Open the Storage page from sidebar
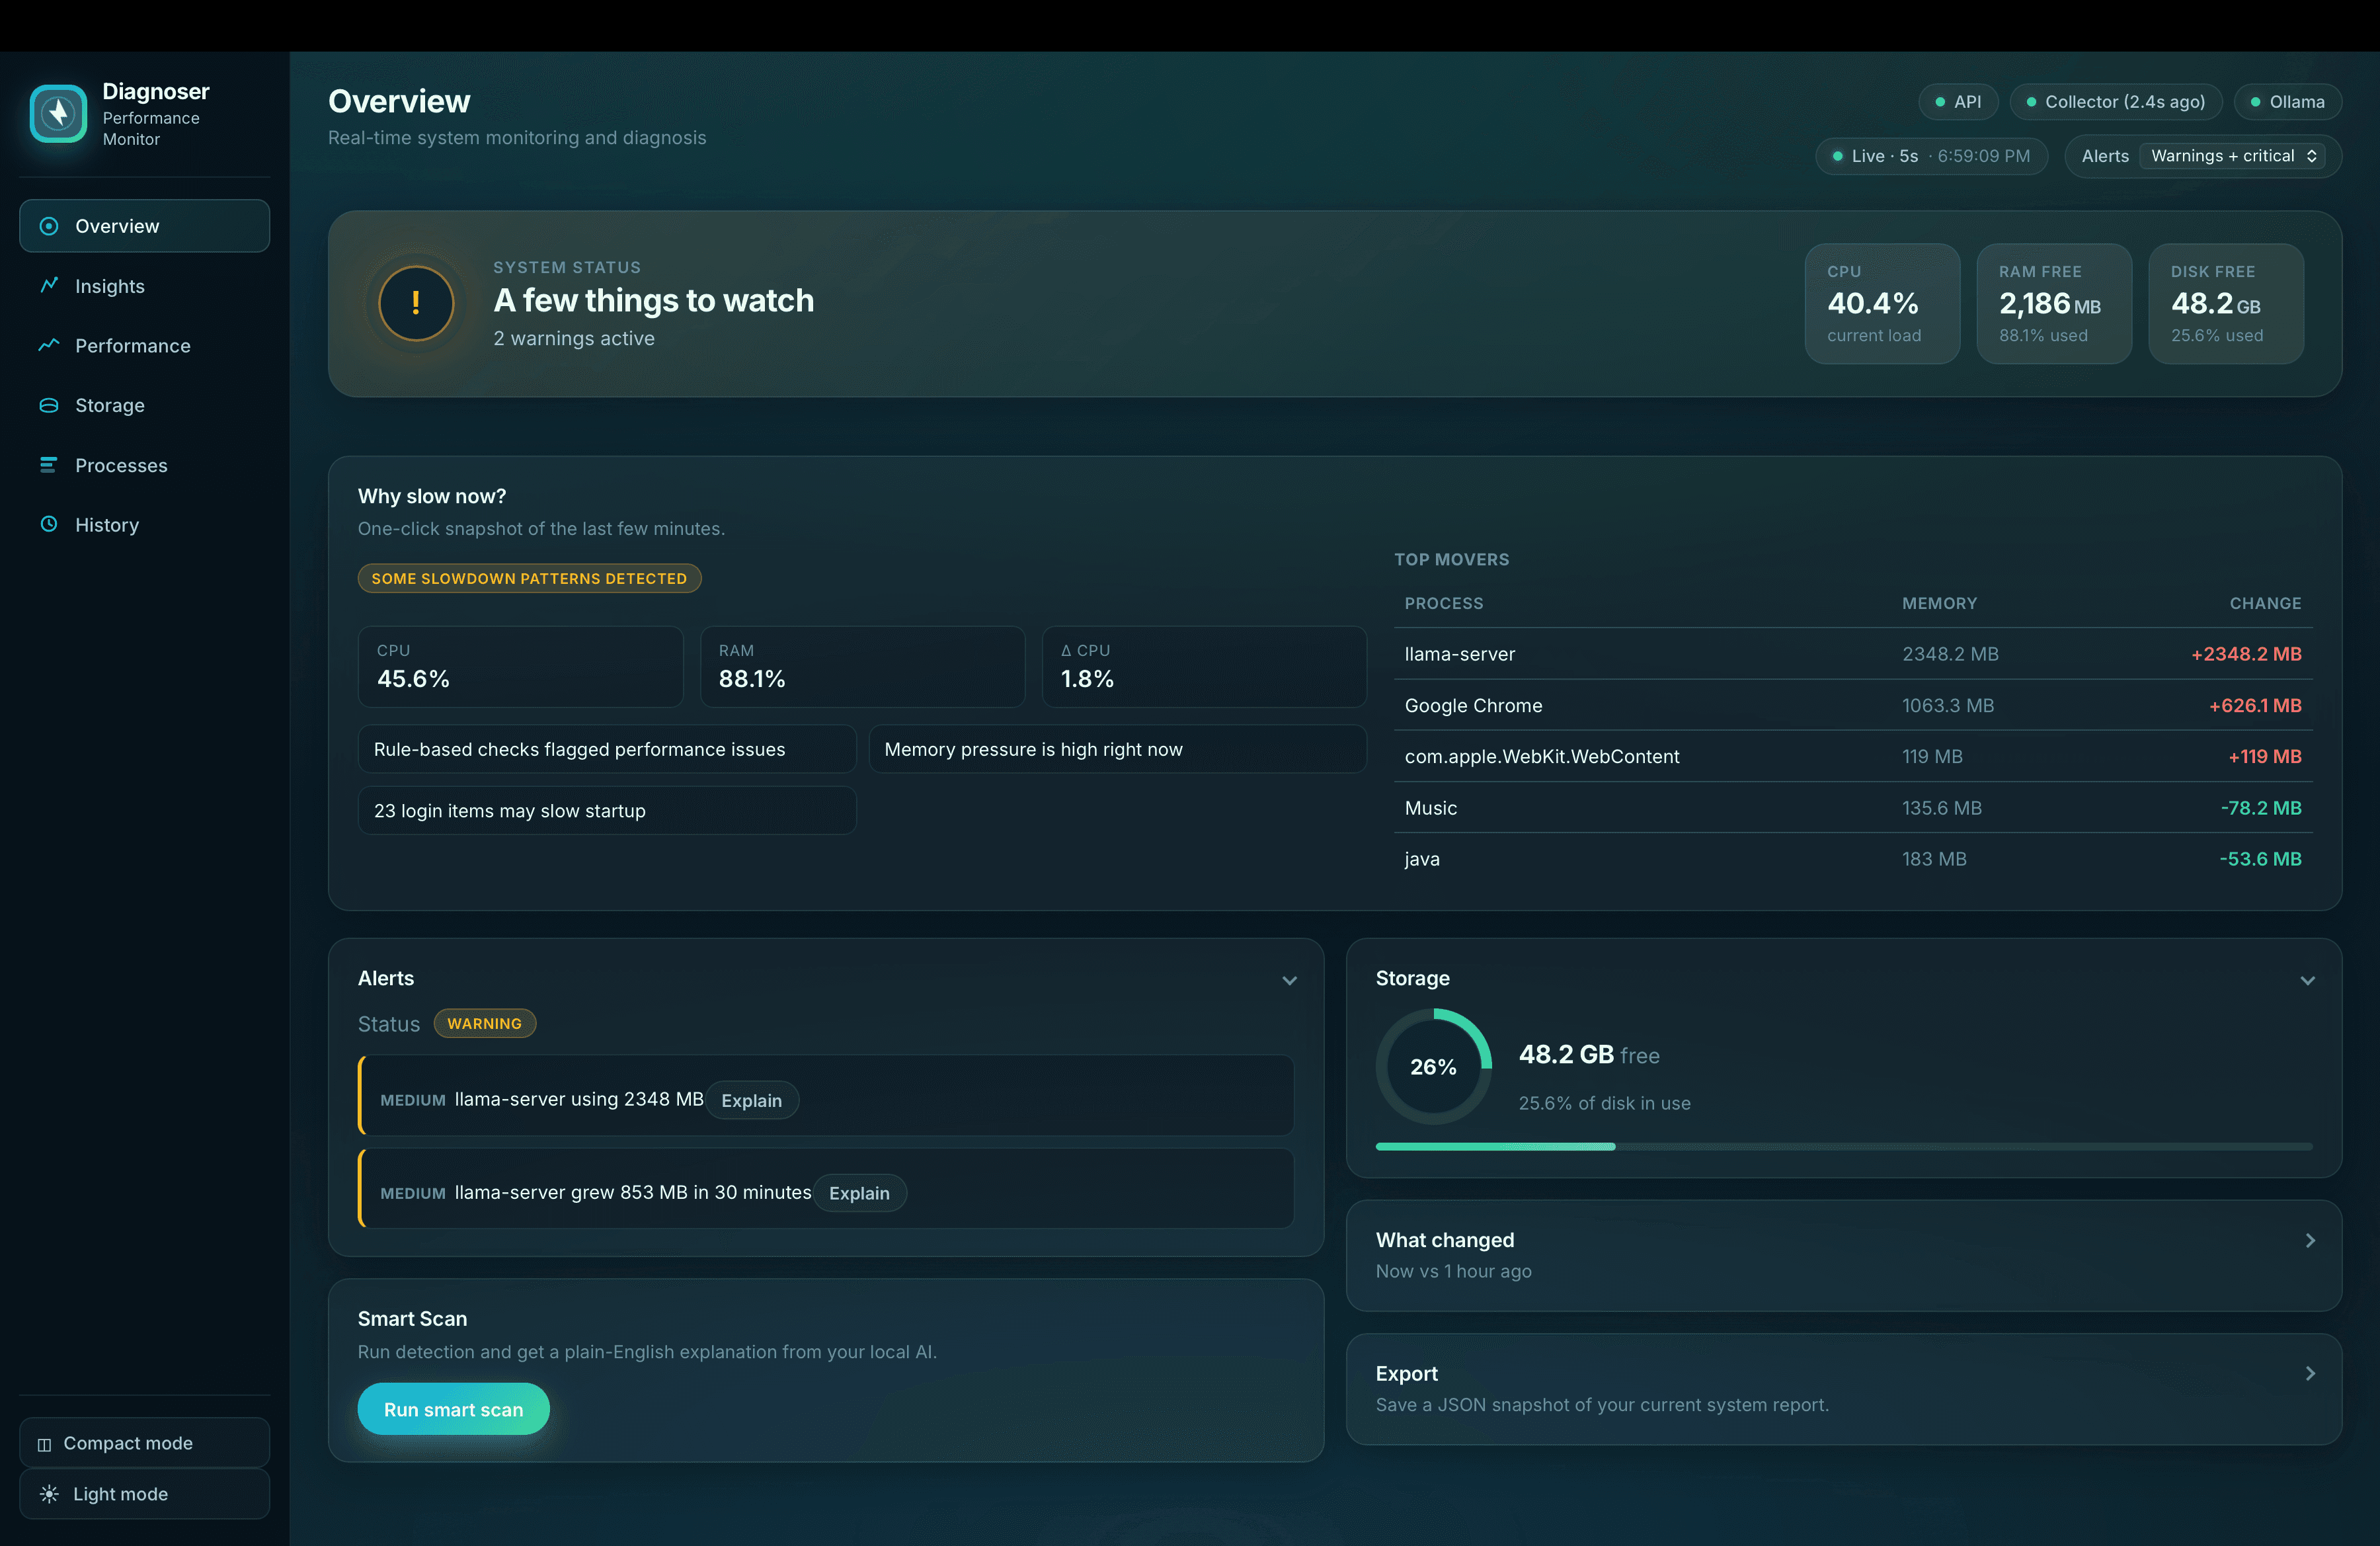Viewport: 2380px width, 1546px height. (x=144, y=405)
